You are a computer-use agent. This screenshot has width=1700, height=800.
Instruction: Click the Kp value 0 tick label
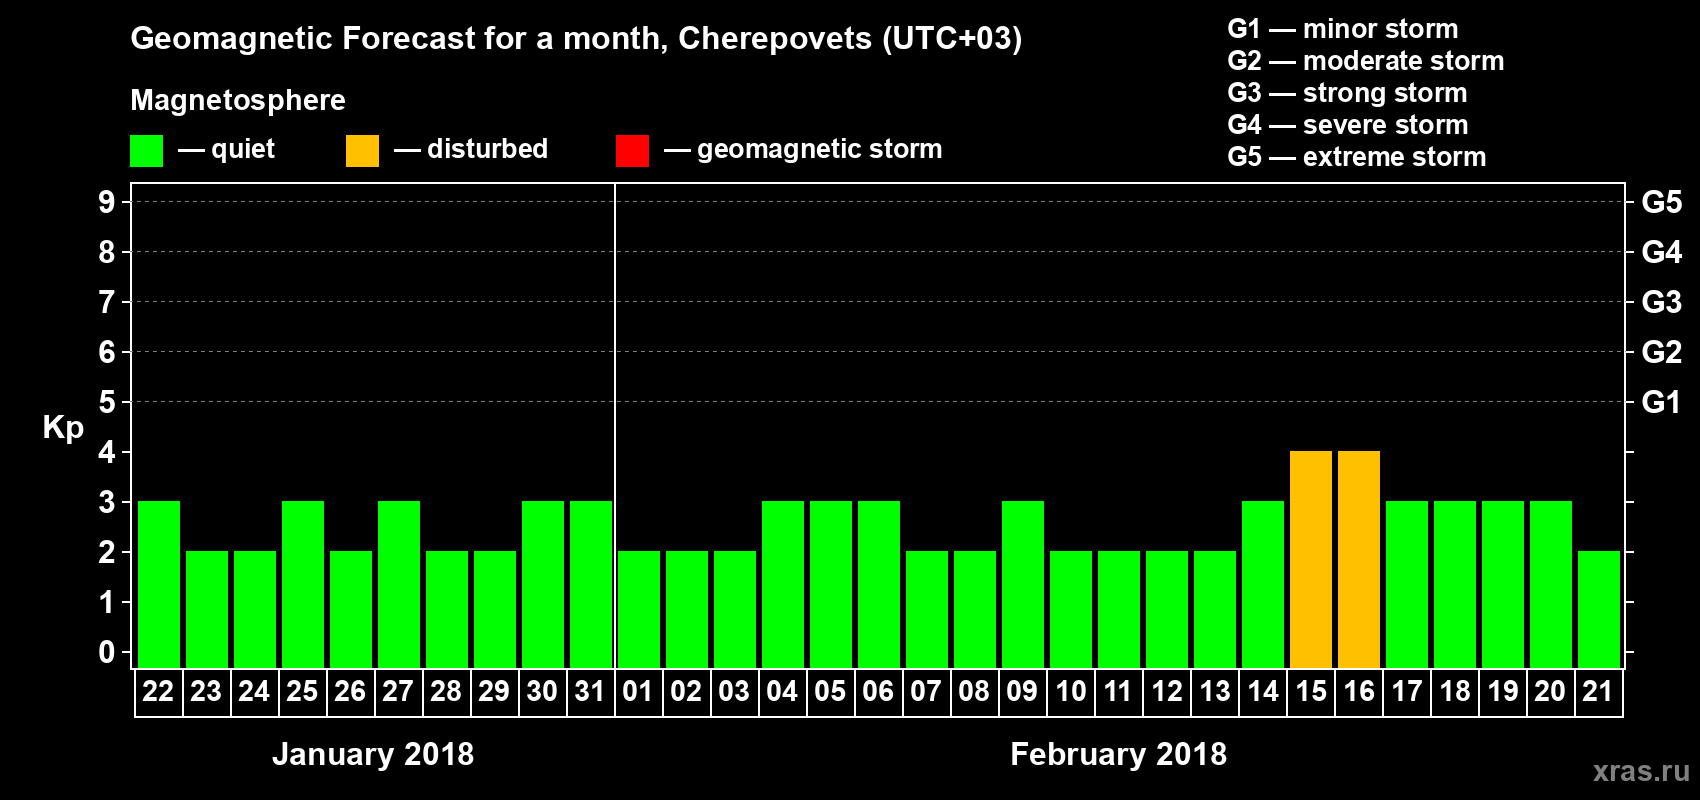[107, 652]
